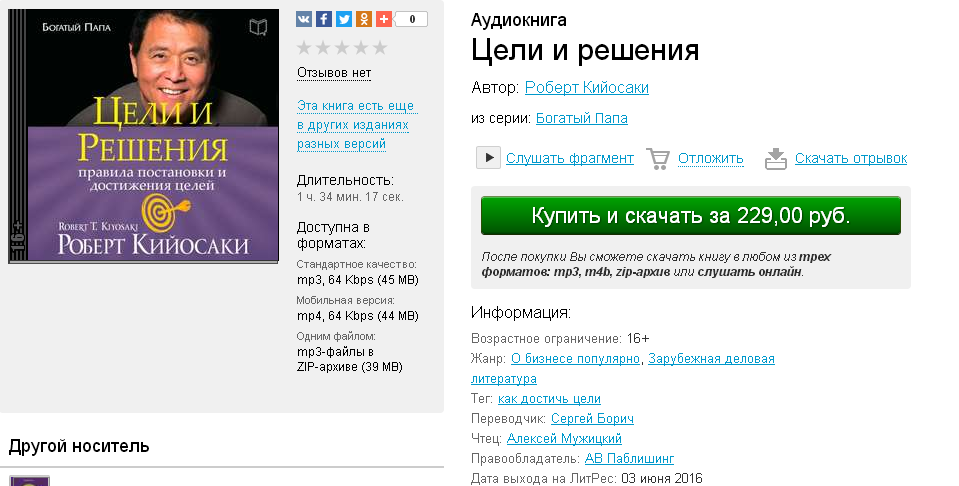
Task: Open the tag 'как достичь цели'
Action: point(549,399)
